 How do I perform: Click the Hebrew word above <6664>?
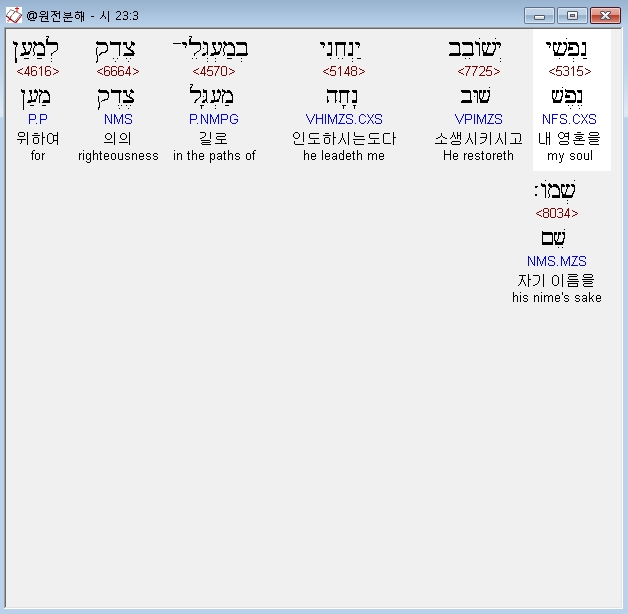[x=116, y=50]
